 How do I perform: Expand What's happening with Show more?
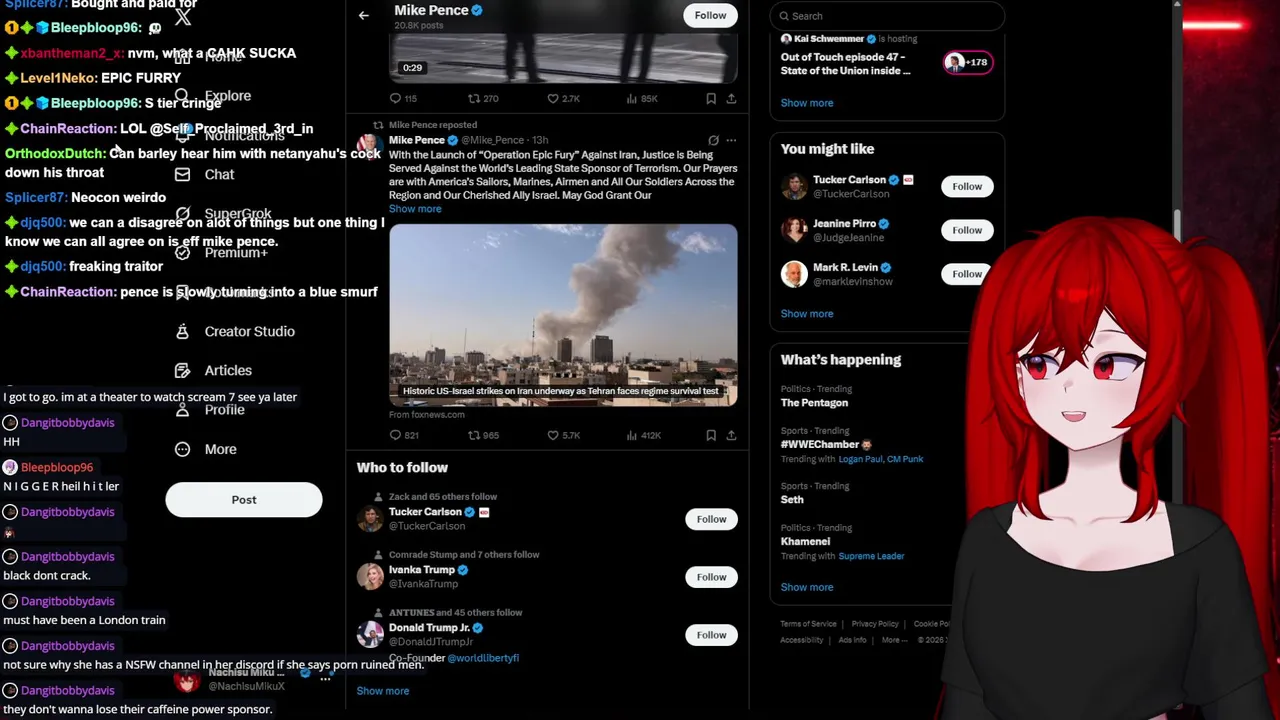(x=807, y=587)
